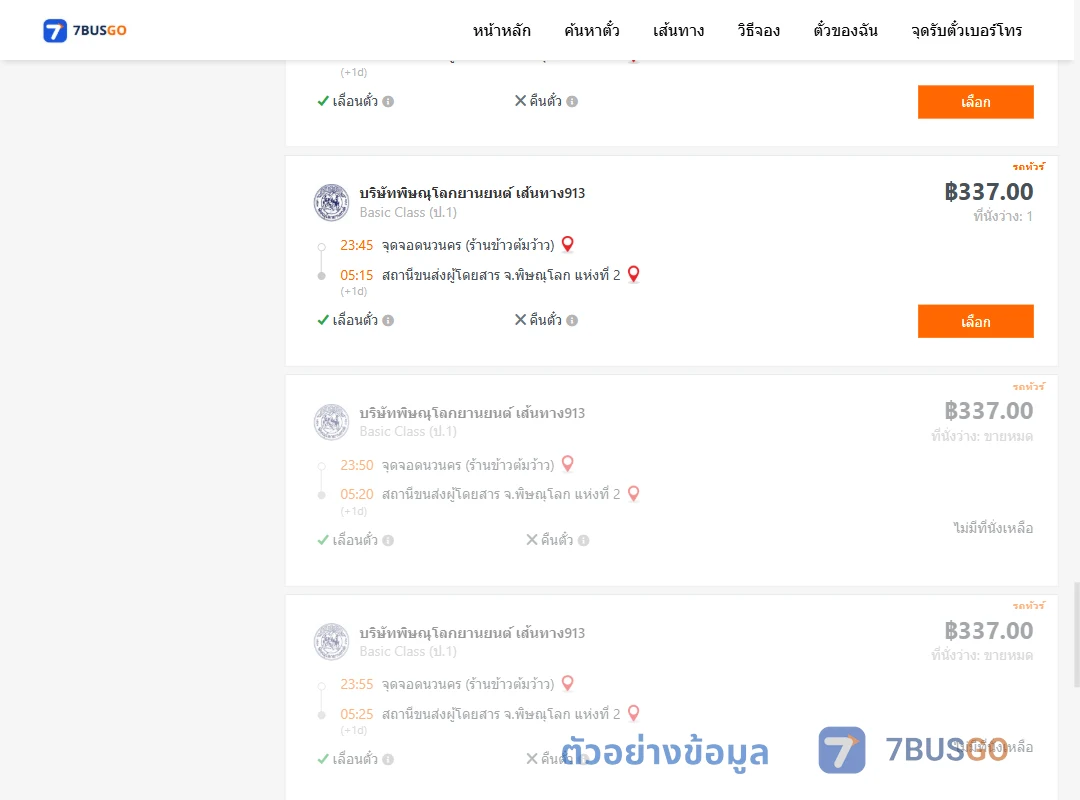The width and height of the screenshot is (1080, 800).
Task: Open the ตั๋วของฉัน menu item
Action: point(845,30)
